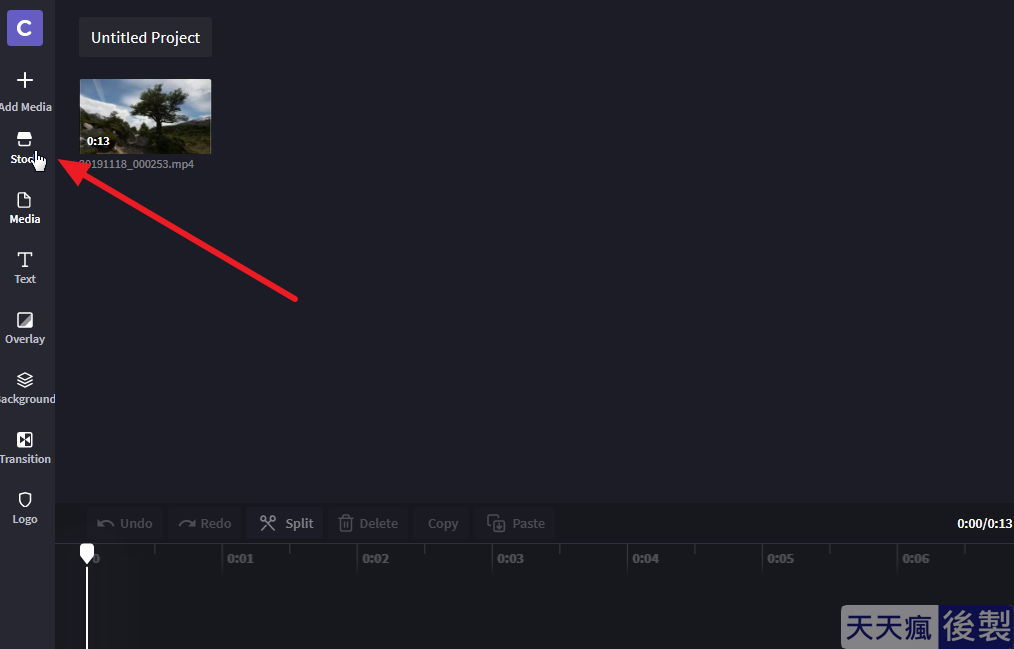Edit the Untitled Project title field
The height and width of the screenshot is (649, 1014).
point(146,37)
